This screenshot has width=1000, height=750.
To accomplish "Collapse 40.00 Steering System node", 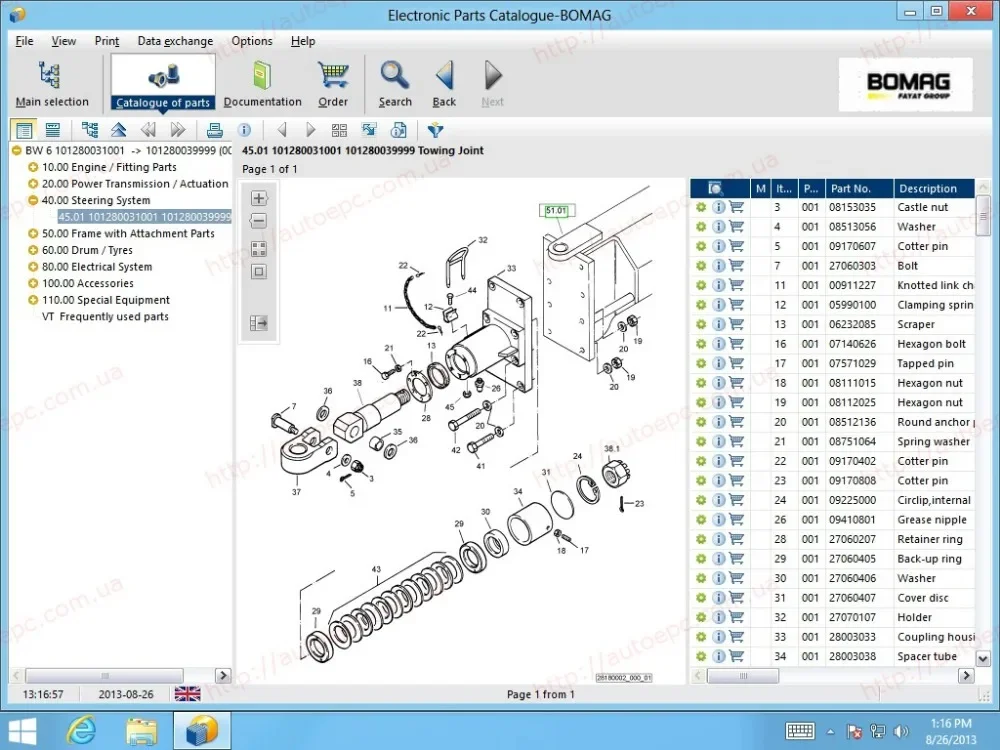I will coord(33,200).
